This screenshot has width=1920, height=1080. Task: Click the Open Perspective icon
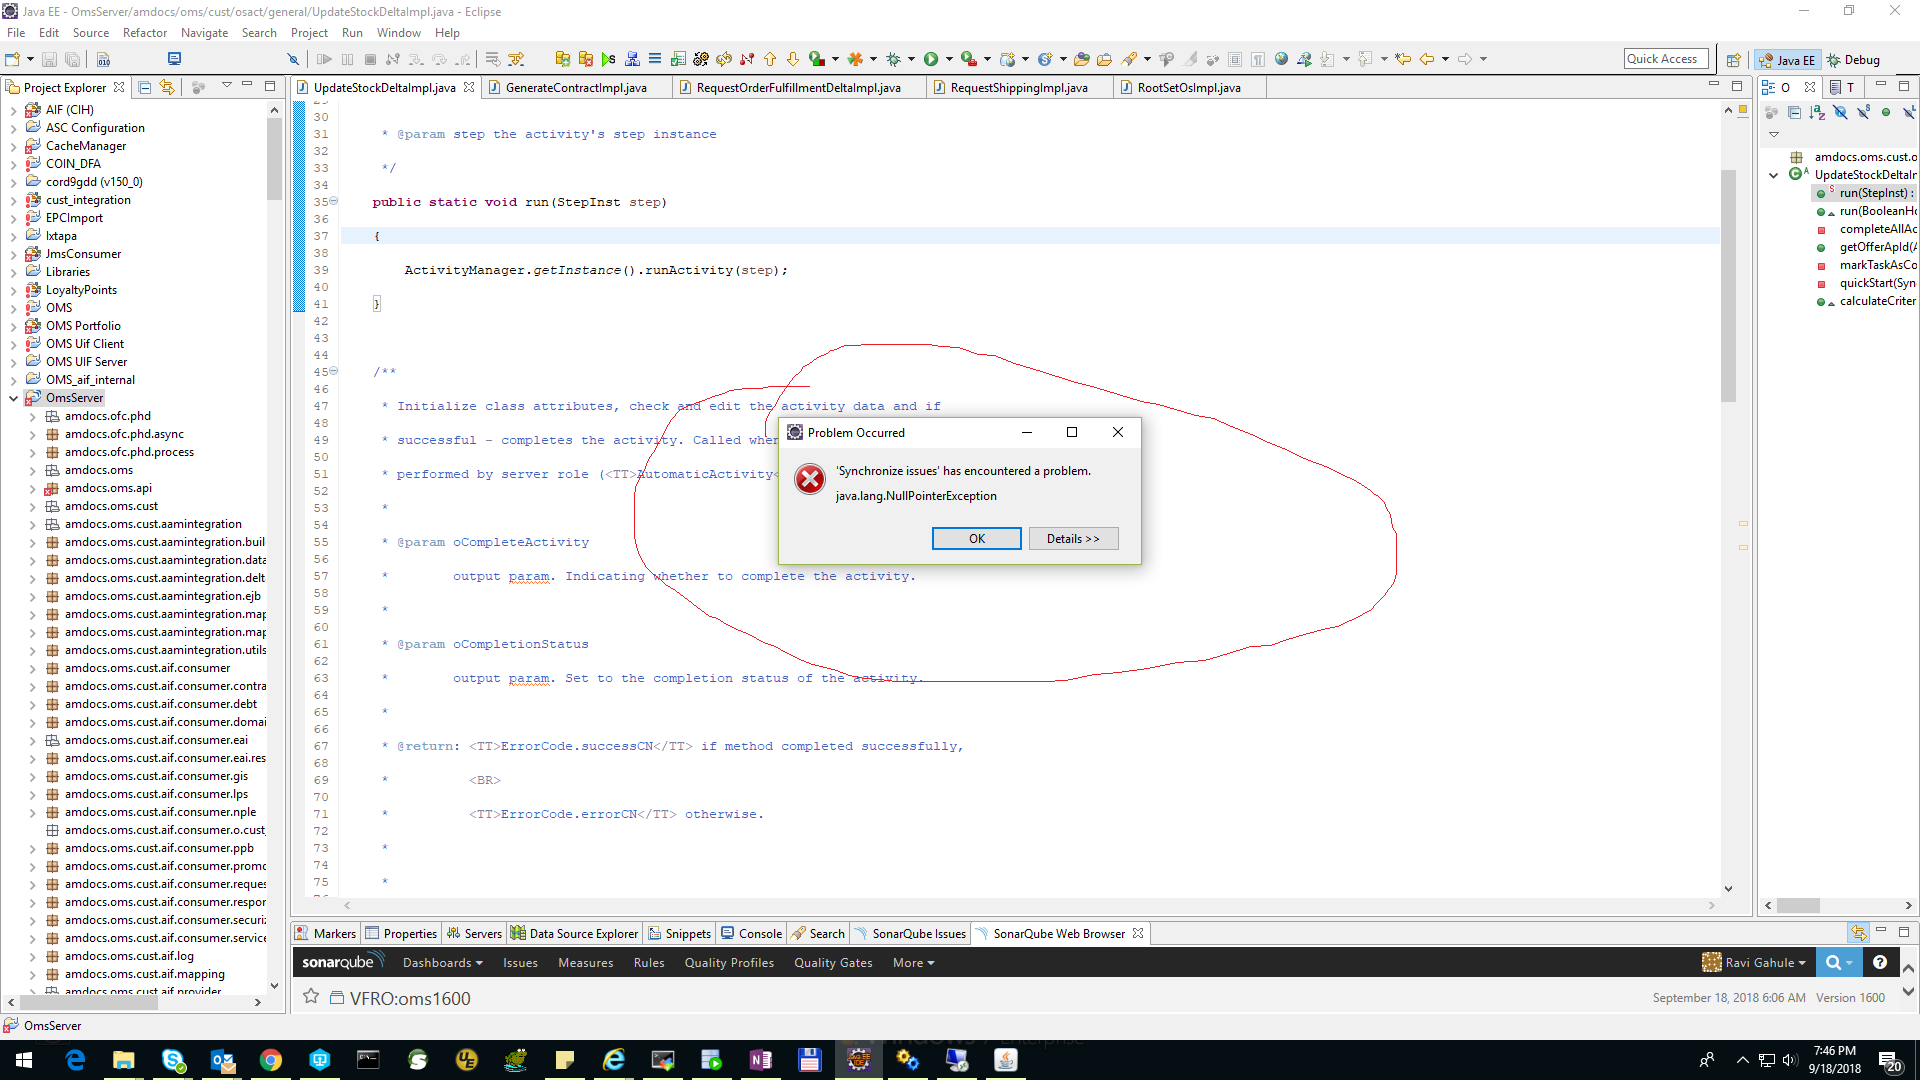(x=1733, y=60)
